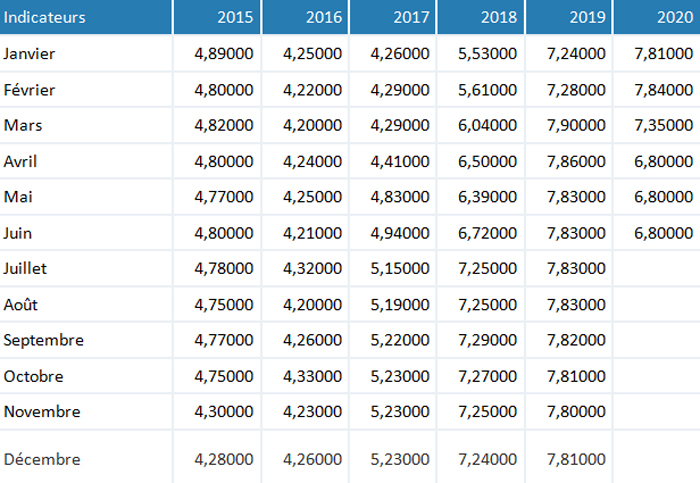Select the 2015 column header
Screen dimensions: 700x483
(x=217, y=17)
